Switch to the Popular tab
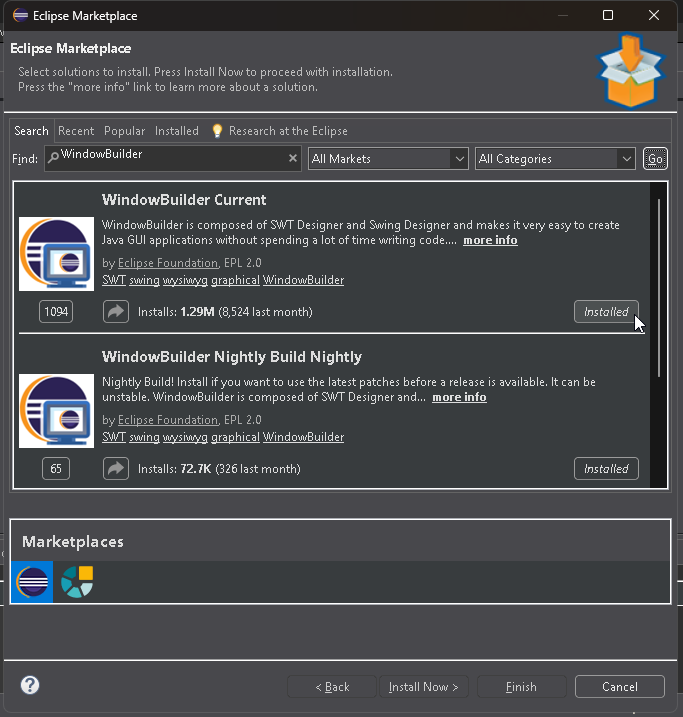The image size is (683, 717). coord(124,131)
